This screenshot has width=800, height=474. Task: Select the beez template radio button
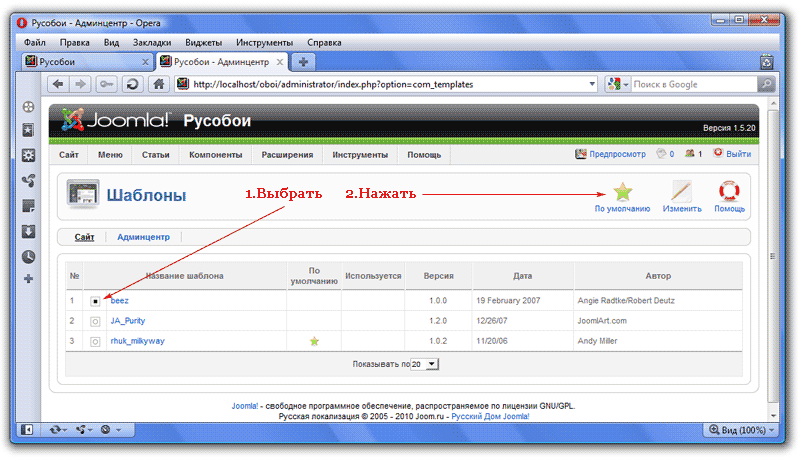click(95, 300)
